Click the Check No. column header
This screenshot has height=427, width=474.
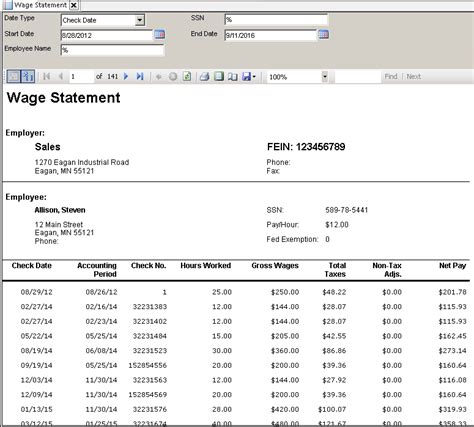coord(148,266)
